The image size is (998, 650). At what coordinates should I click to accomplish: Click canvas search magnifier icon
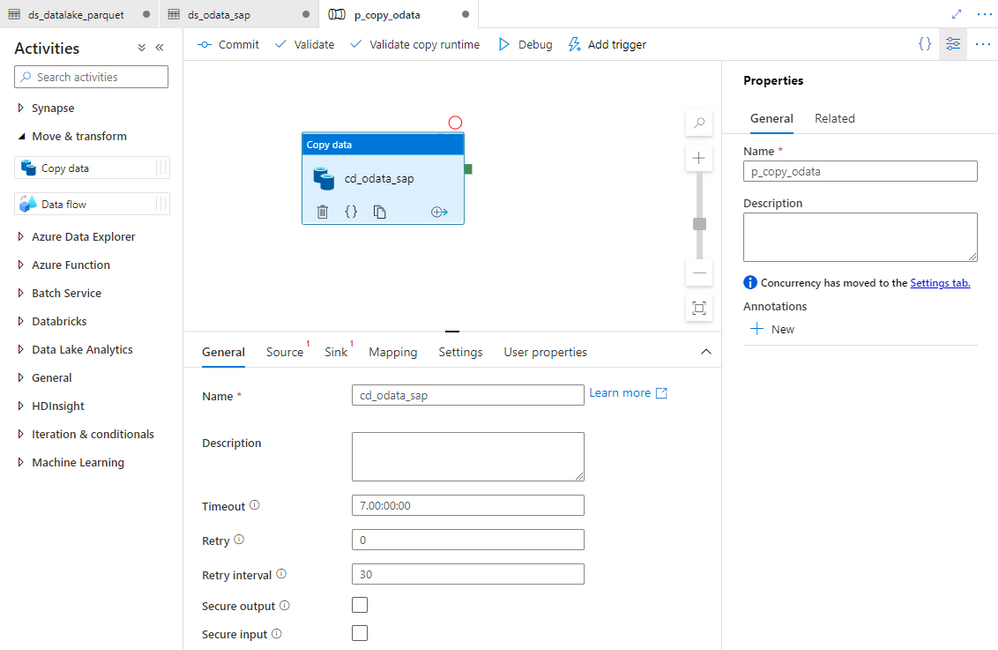coord(699,122)
